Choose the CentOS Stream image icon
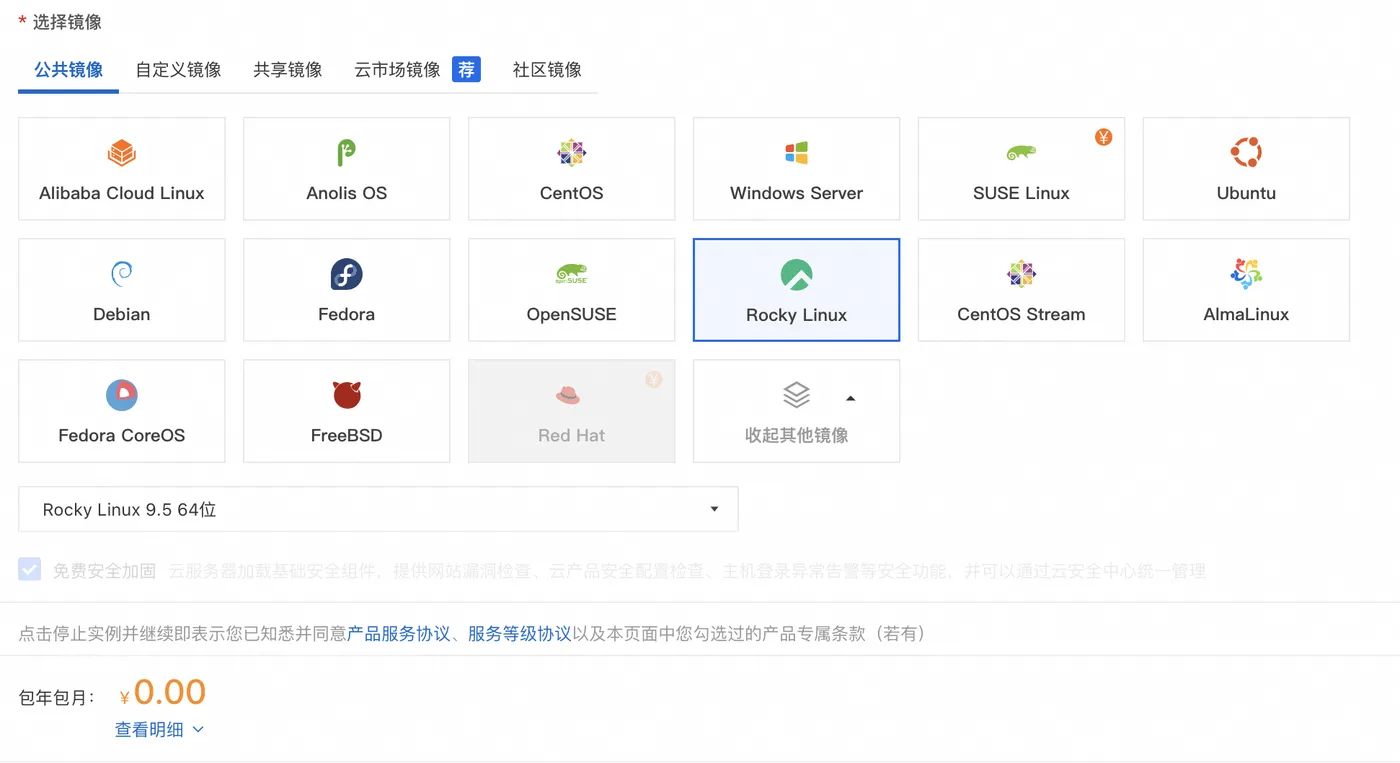Viewport: 1400px width, 763px height. click(x=1021, y=274)
